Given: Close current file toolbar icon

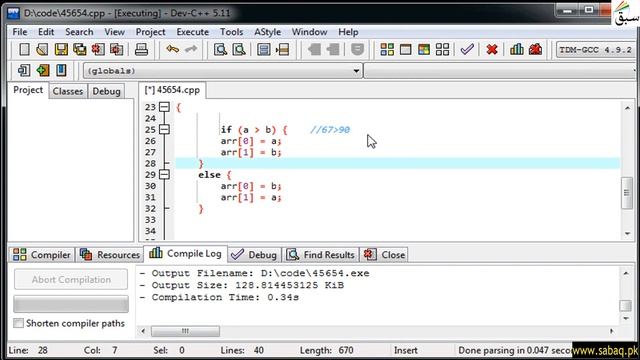Looking at the screenshot, I should 98,49.
